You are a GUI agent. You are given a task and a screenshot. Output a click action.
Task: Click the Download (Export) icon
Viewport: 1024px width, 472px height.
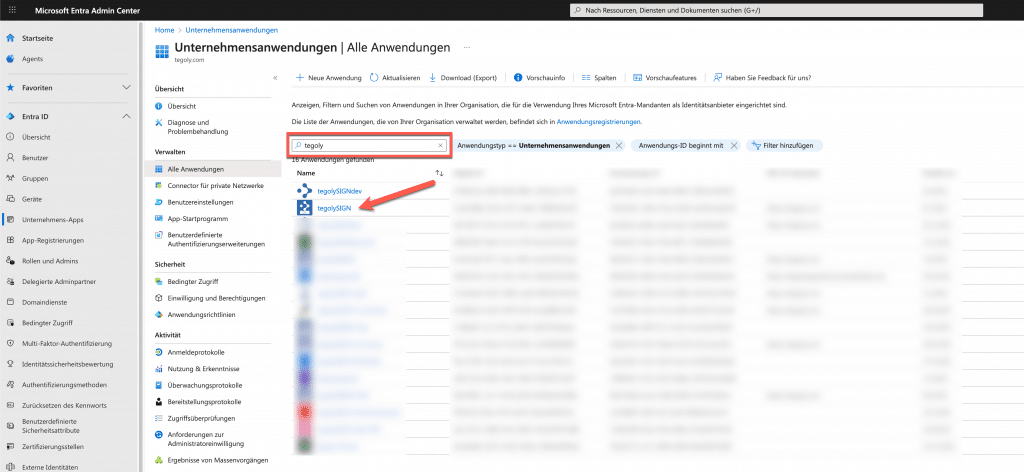(x=432, y=78)
